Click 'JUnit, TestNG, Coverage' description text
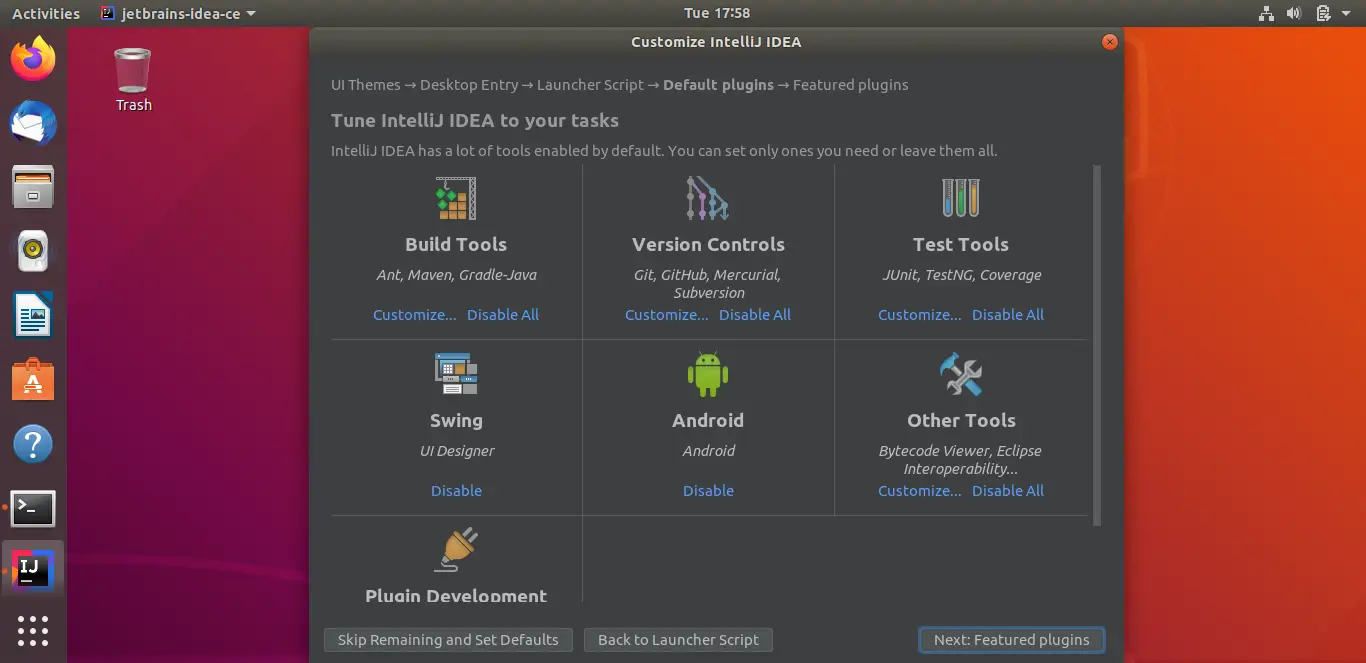Image resolution: width=1366 pixels, height=663 pixels. pyautogui.click(x=961, y=275)
